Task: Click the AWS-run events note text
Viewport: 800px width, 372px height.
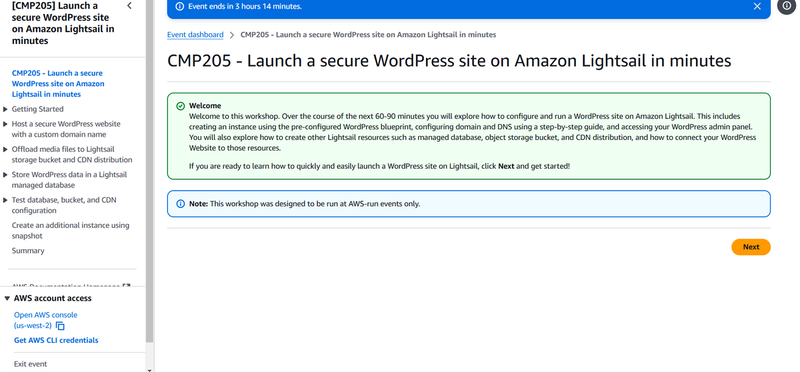Action: coord(305,204)
